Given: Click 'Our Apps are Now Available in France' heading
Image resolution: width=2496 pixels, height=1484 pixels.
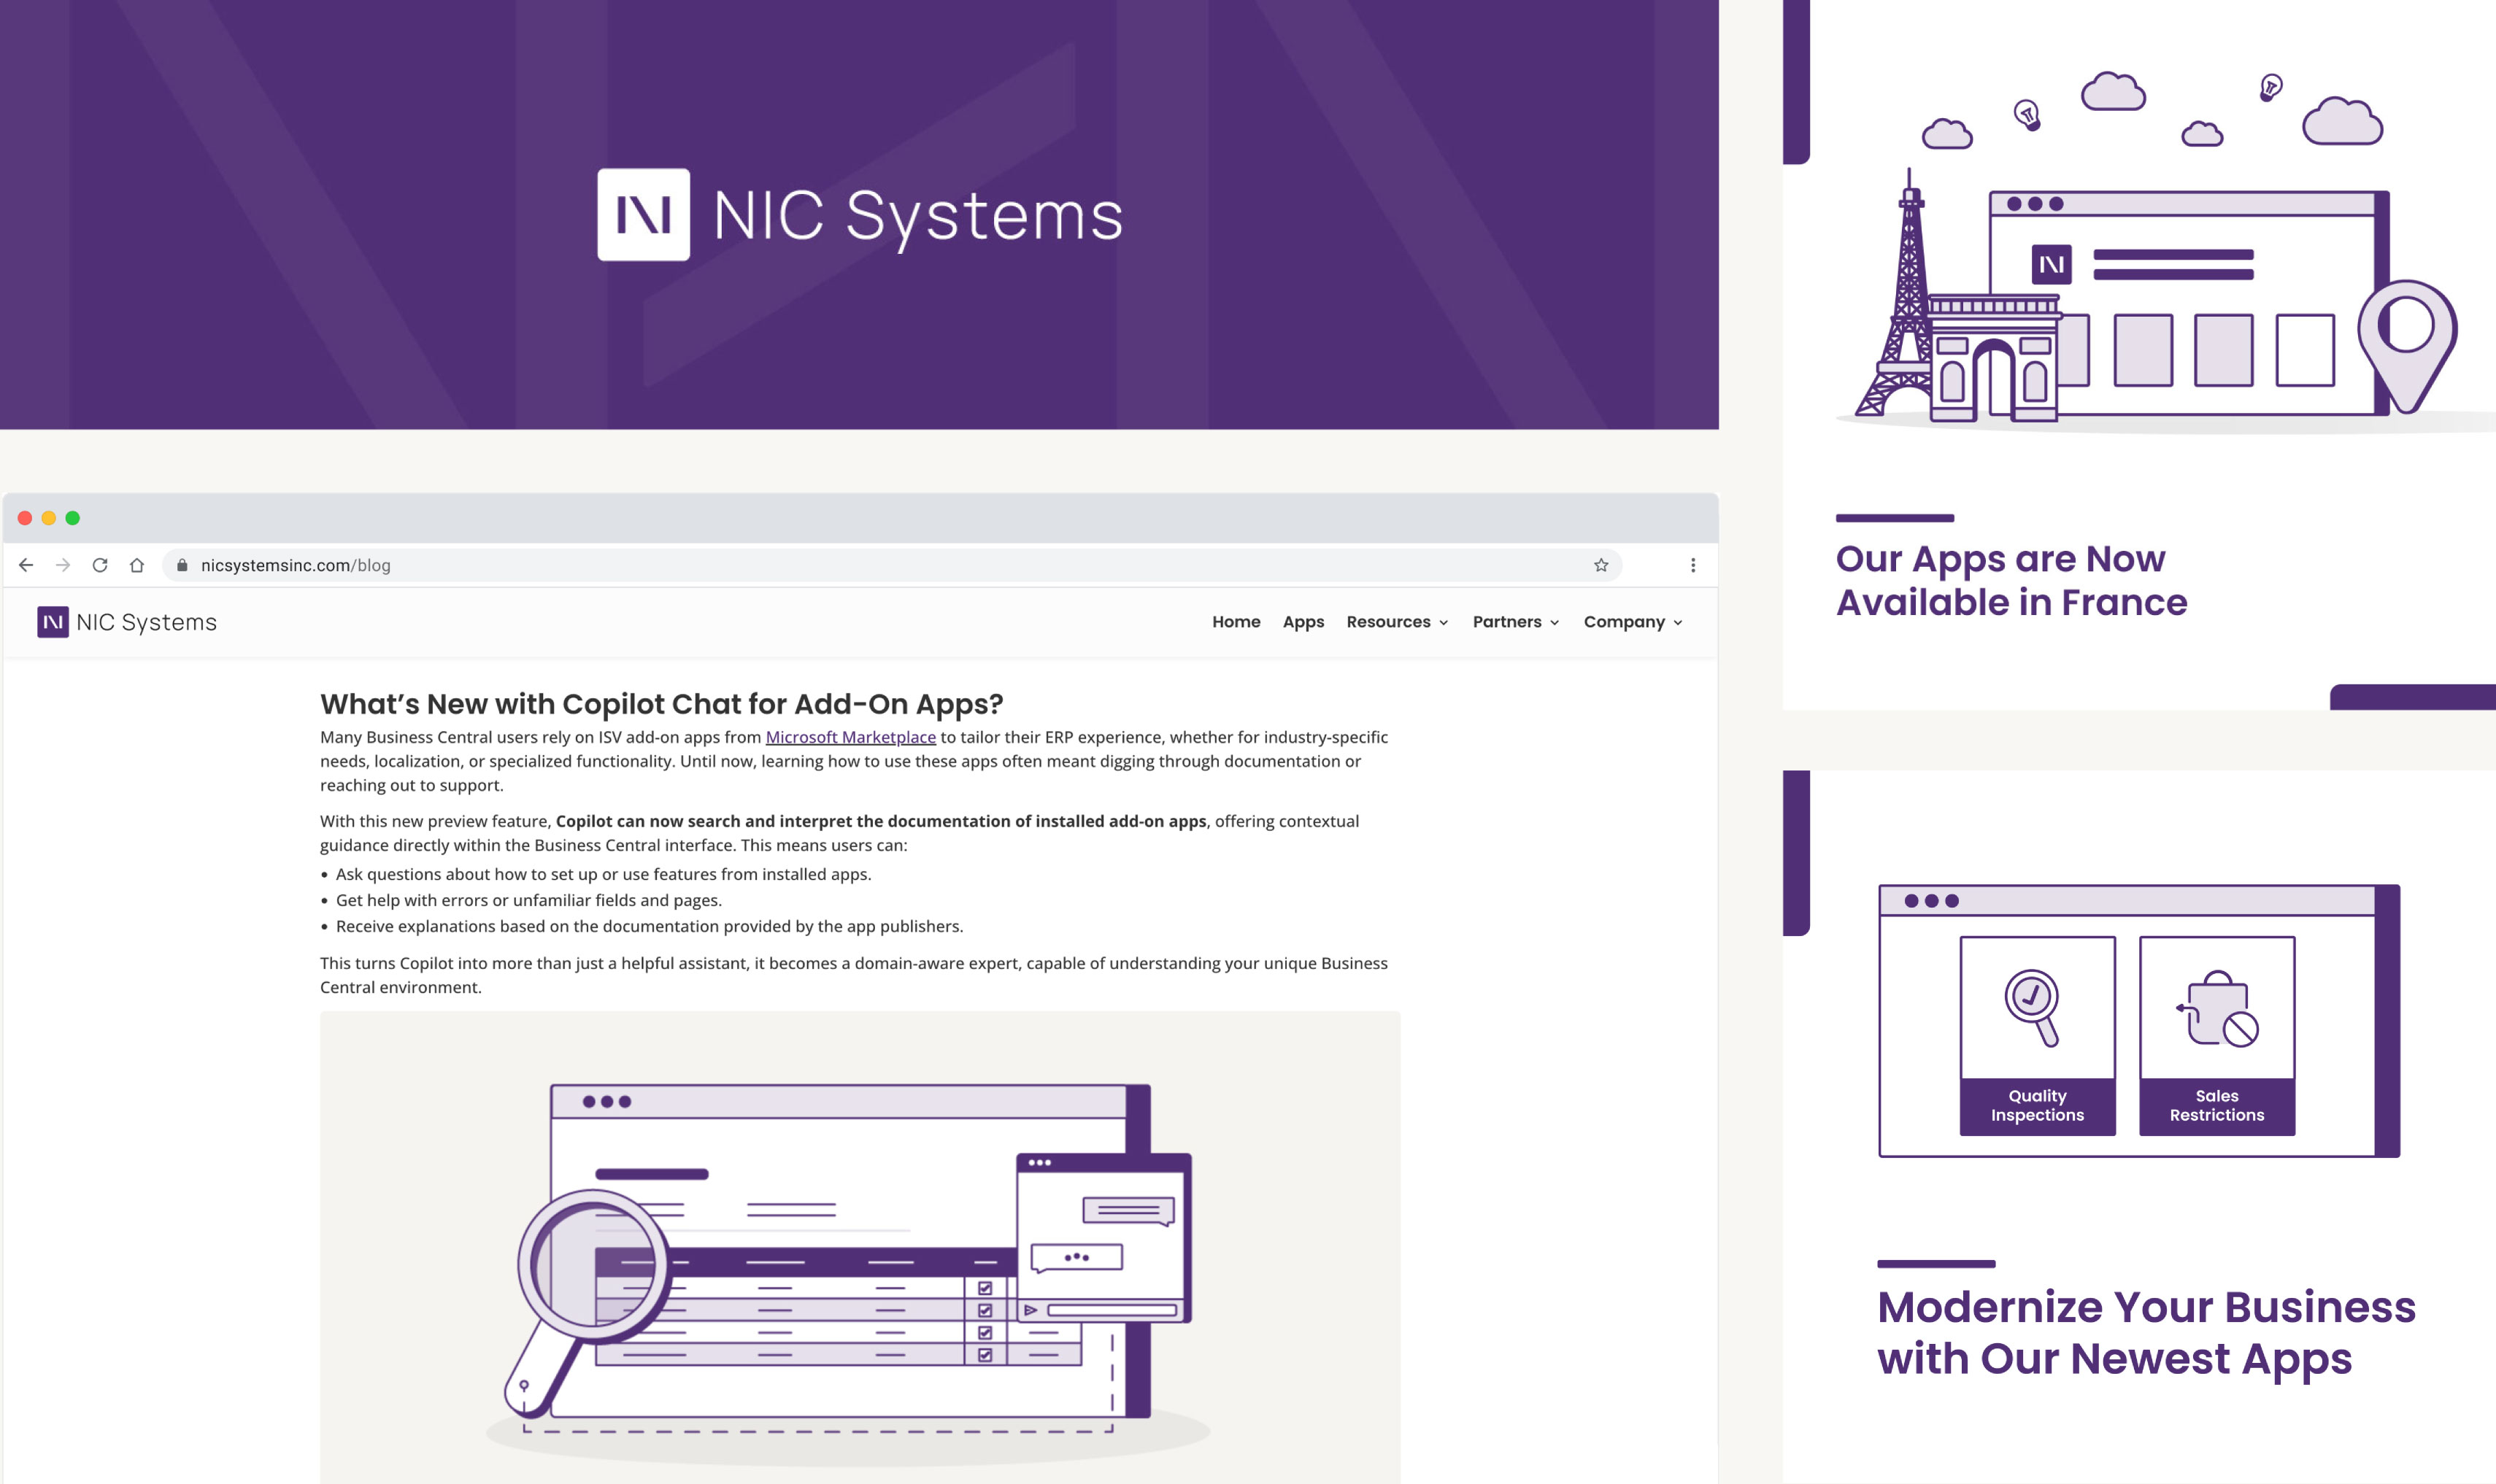Looking at the screenshot, I should coord(2012,580).
